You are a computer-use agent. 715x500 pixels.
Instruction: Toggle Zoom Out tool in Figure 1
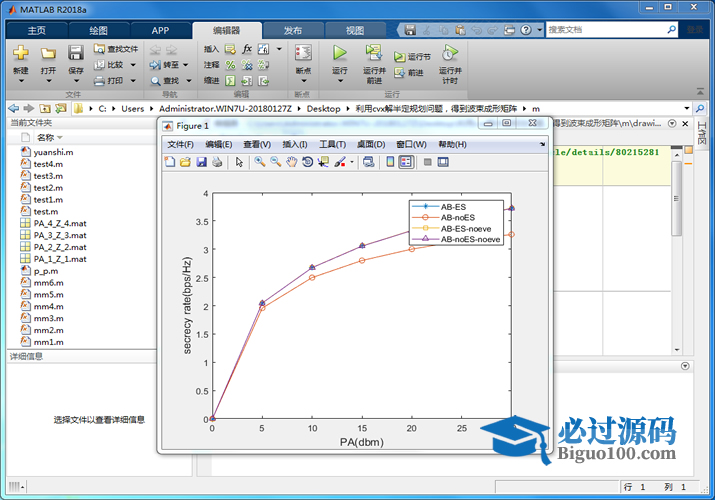275,162
